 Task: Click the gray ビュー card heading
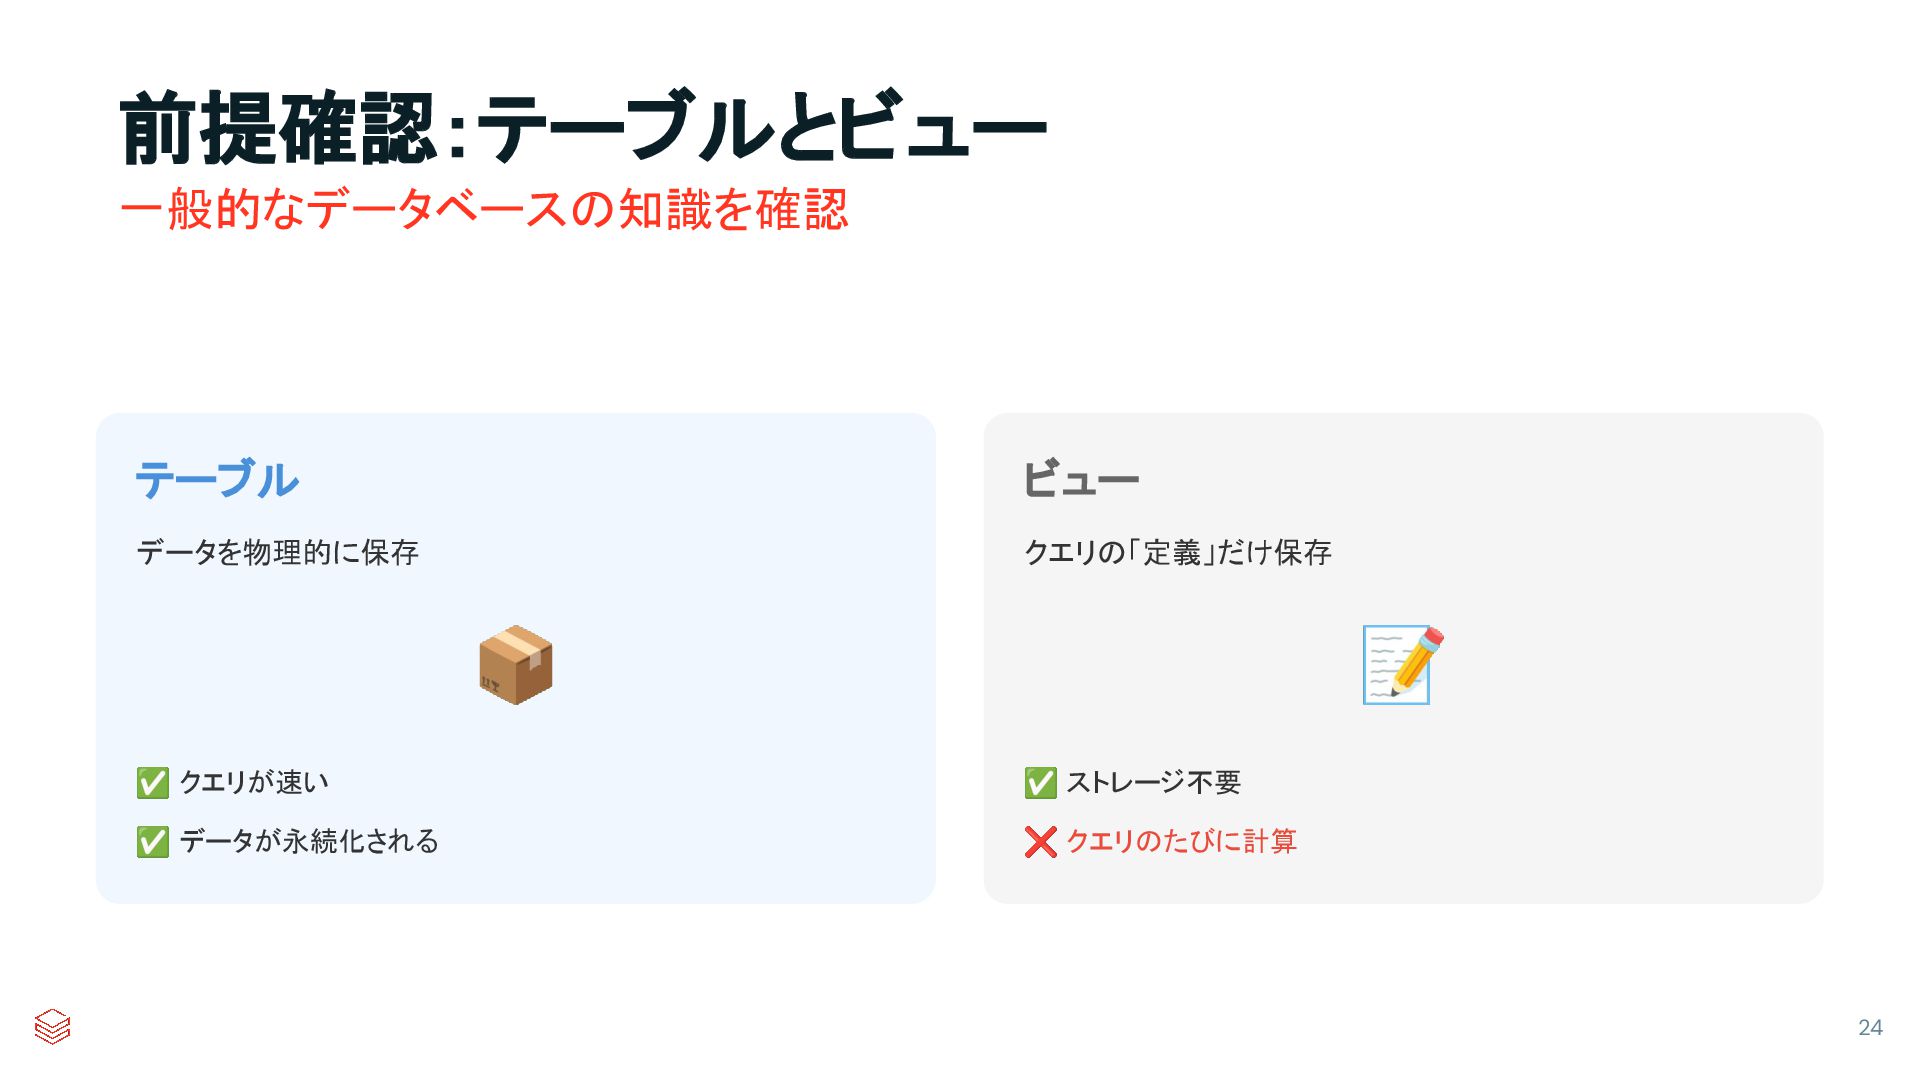coord(1080,480)
